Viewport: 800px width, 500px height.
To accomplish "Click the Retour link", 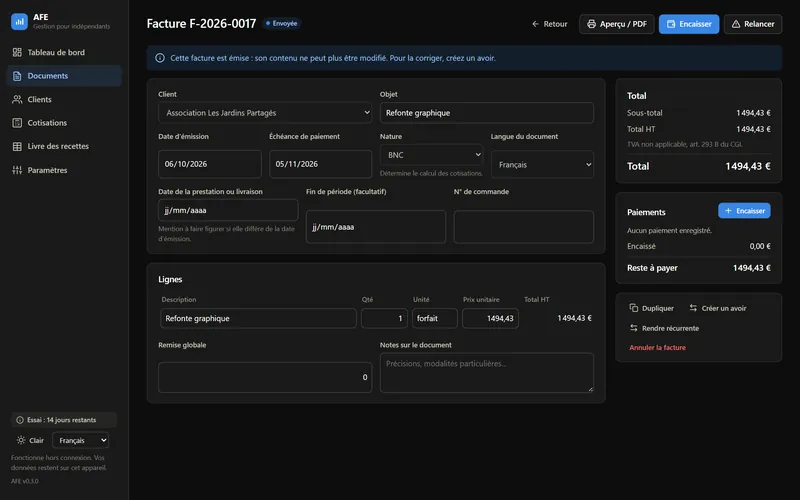I will click(x=549, y=24).
